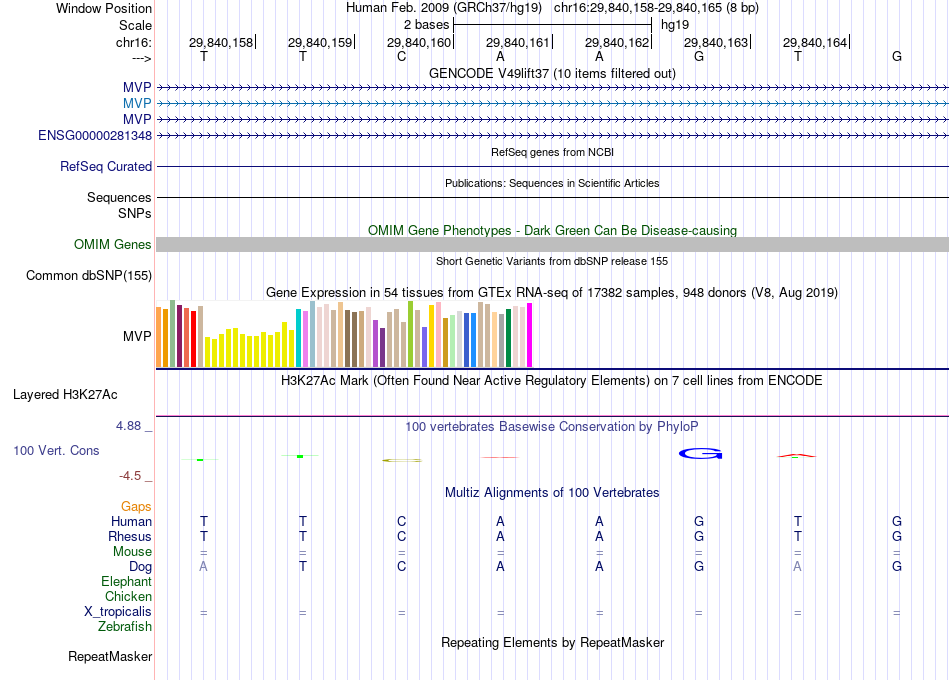Click the X_tropicalis species label
Viewport: 950px width, 680px height.
pyautogui.click(x=118, y=612)
